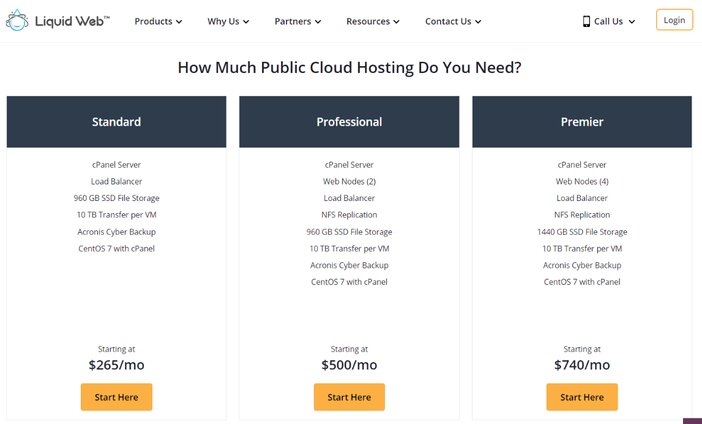Click NFS Replication in the Premier plan
Screen dimensions: 702x424
(582, 215)
